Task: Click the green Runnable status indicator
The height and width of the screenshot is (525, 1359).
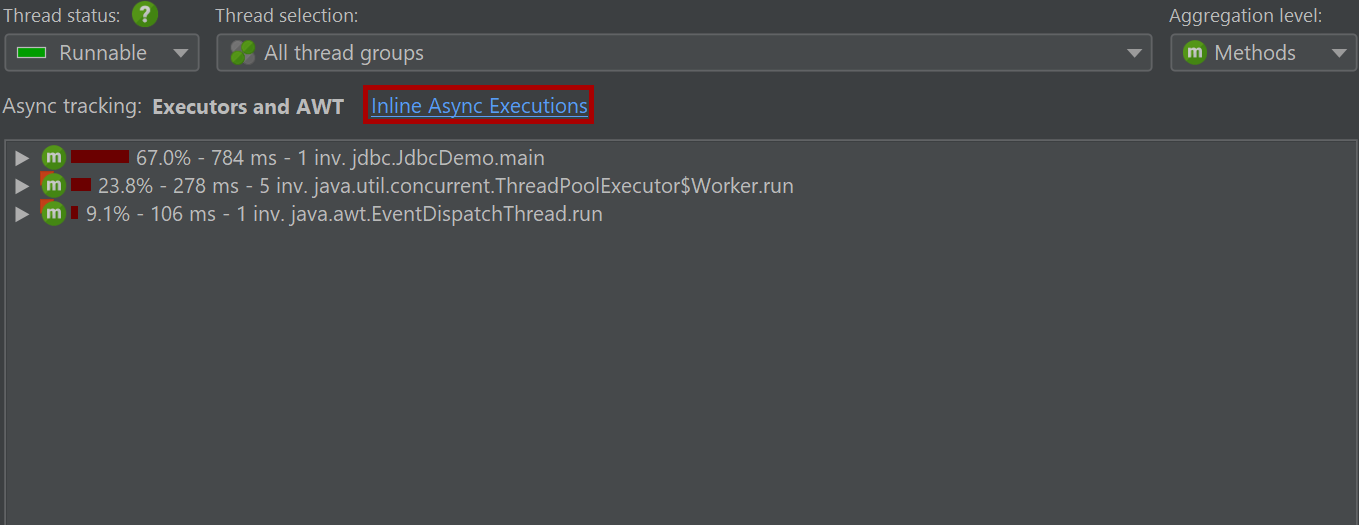Action: [x=32, y=53]
